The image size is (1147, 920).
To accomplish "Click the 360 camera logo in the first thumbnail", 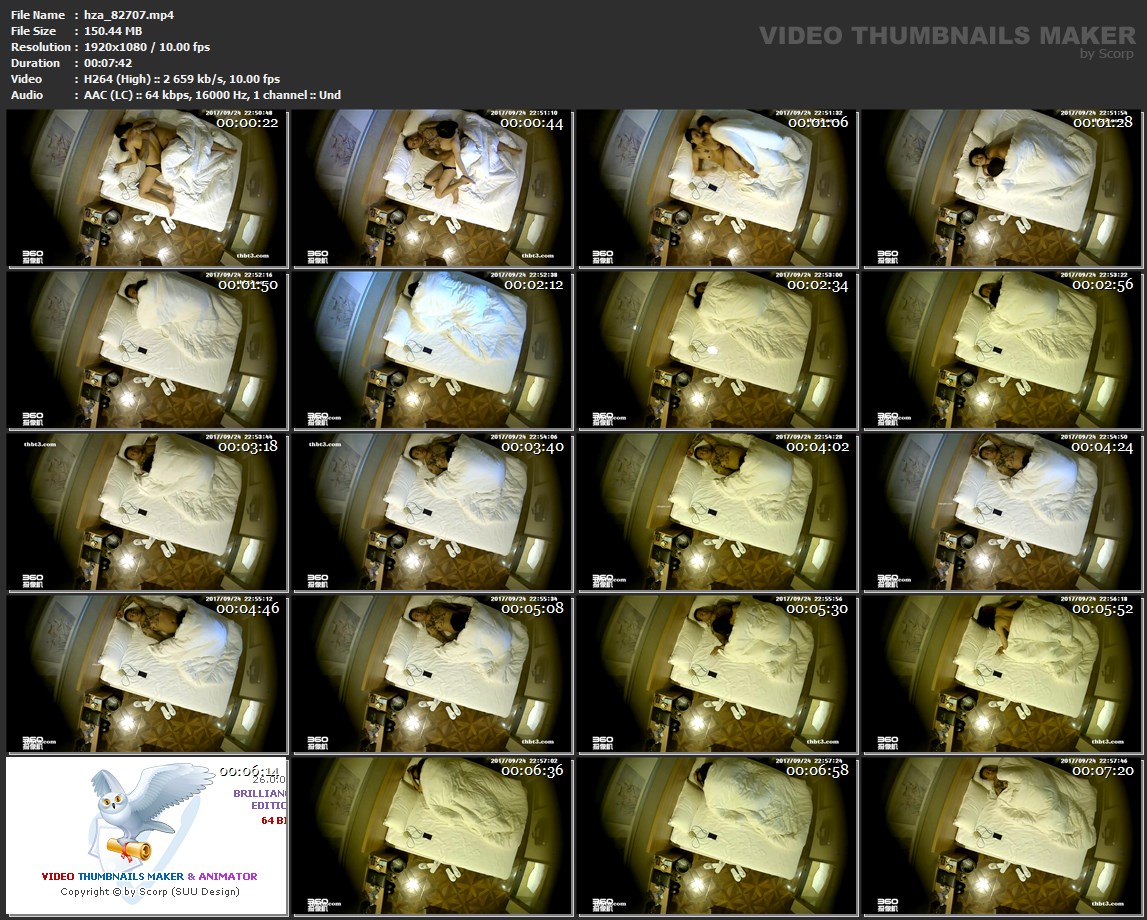I will (33, 256).
